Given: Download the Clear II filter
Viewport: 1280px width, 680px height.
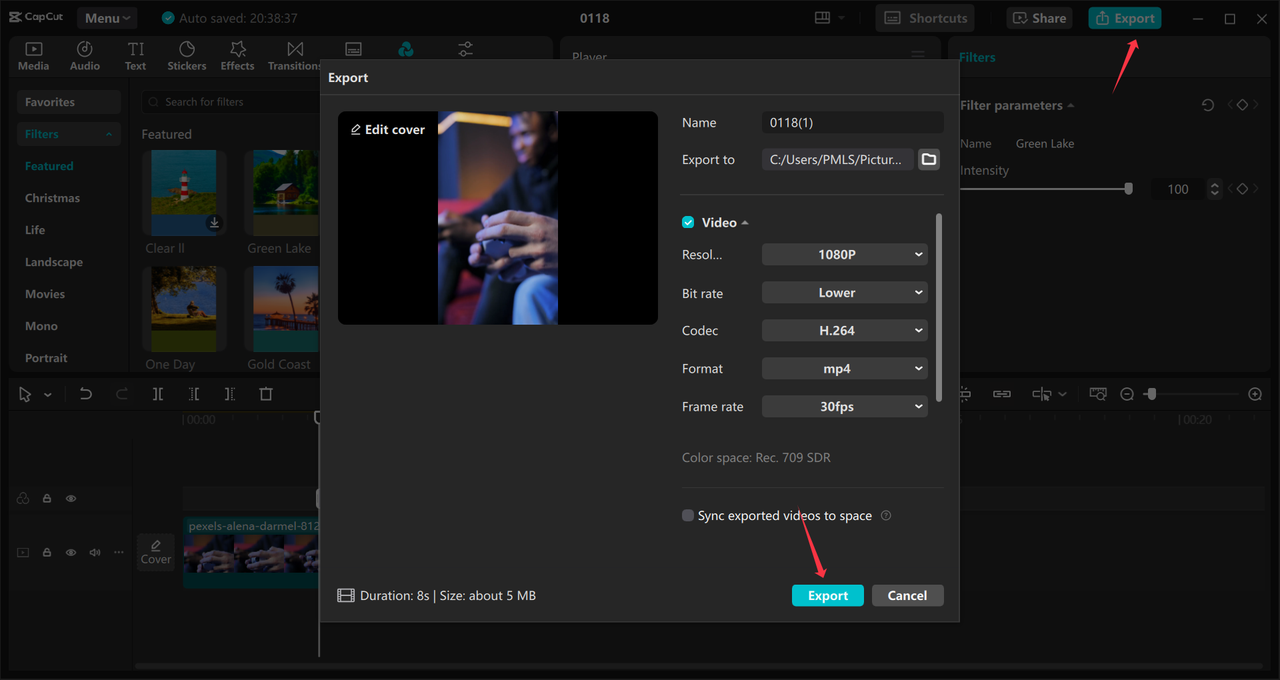Looking at the screenshot, I should (214, 223).
